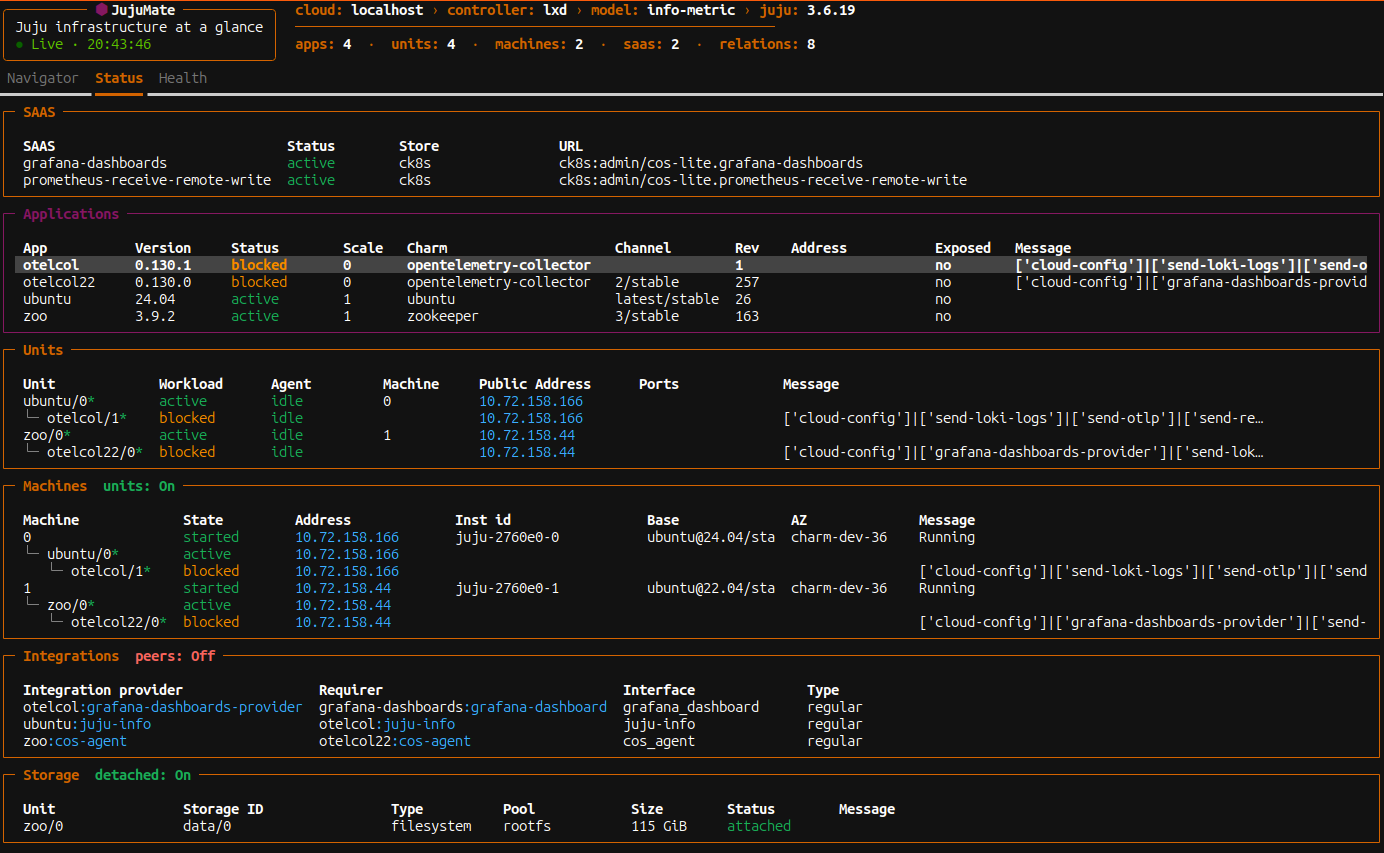Open the Health tab
Image resolution: width=1384 pixels, height=853 pixels.
coord(183,78)
